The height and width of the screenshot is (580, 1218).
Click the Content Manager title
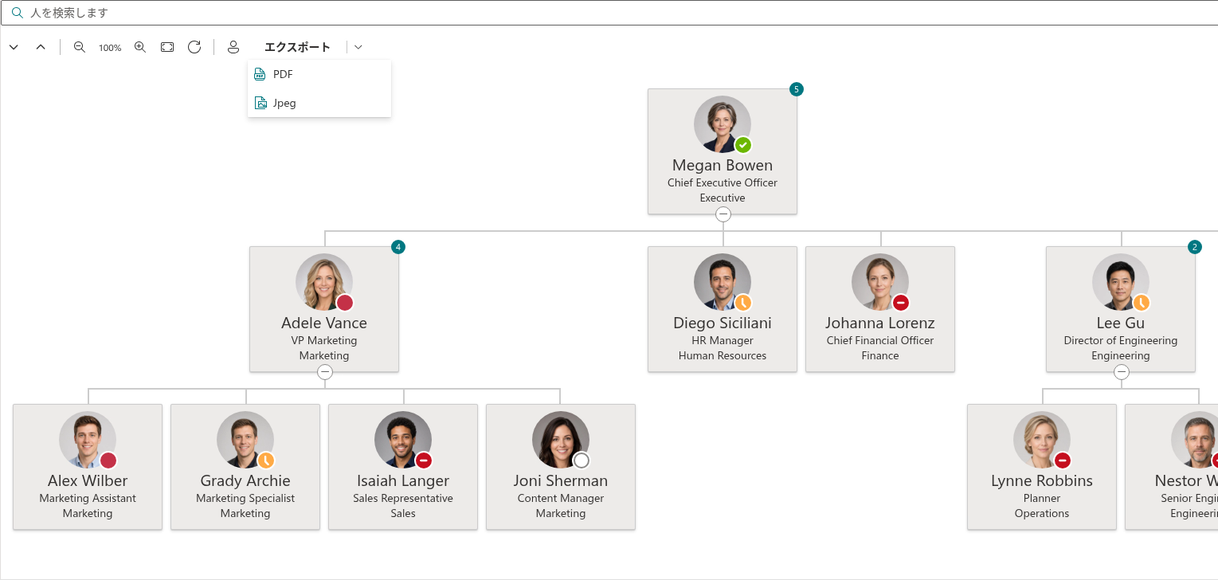[560, 499]
